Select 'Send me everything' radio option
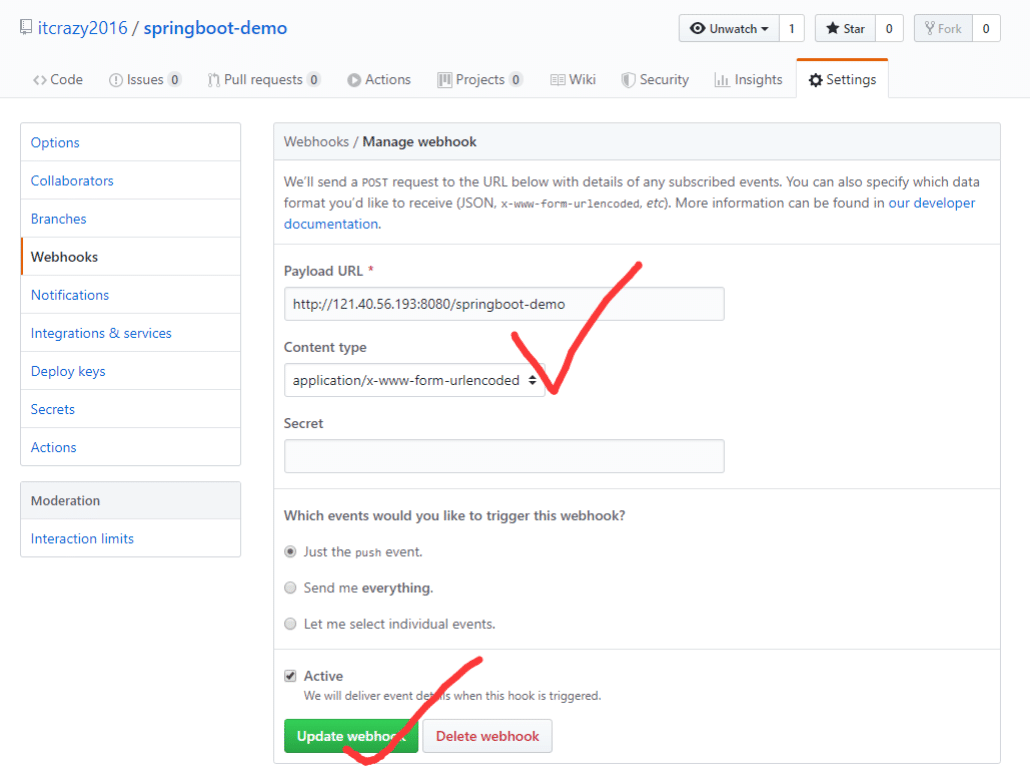The image size is (1030, 775). pos(291,588)
